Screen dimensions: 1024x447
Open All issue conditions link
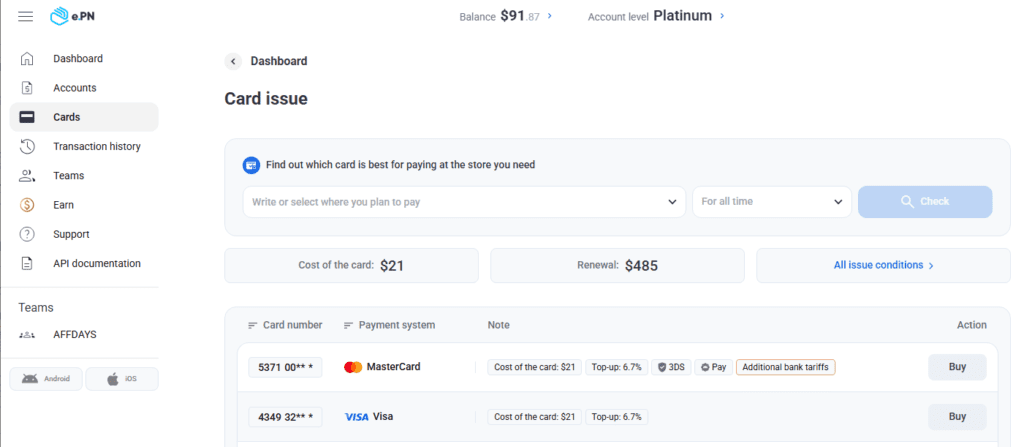click(883, 266)
